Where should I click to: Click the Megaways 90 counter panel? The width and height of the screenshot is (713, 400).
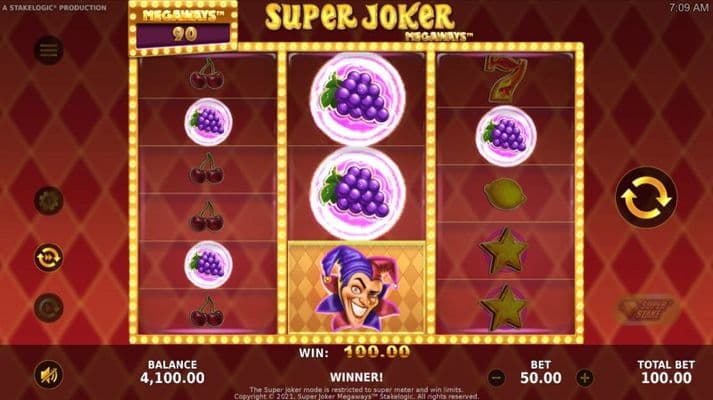[x=183, y=28]
